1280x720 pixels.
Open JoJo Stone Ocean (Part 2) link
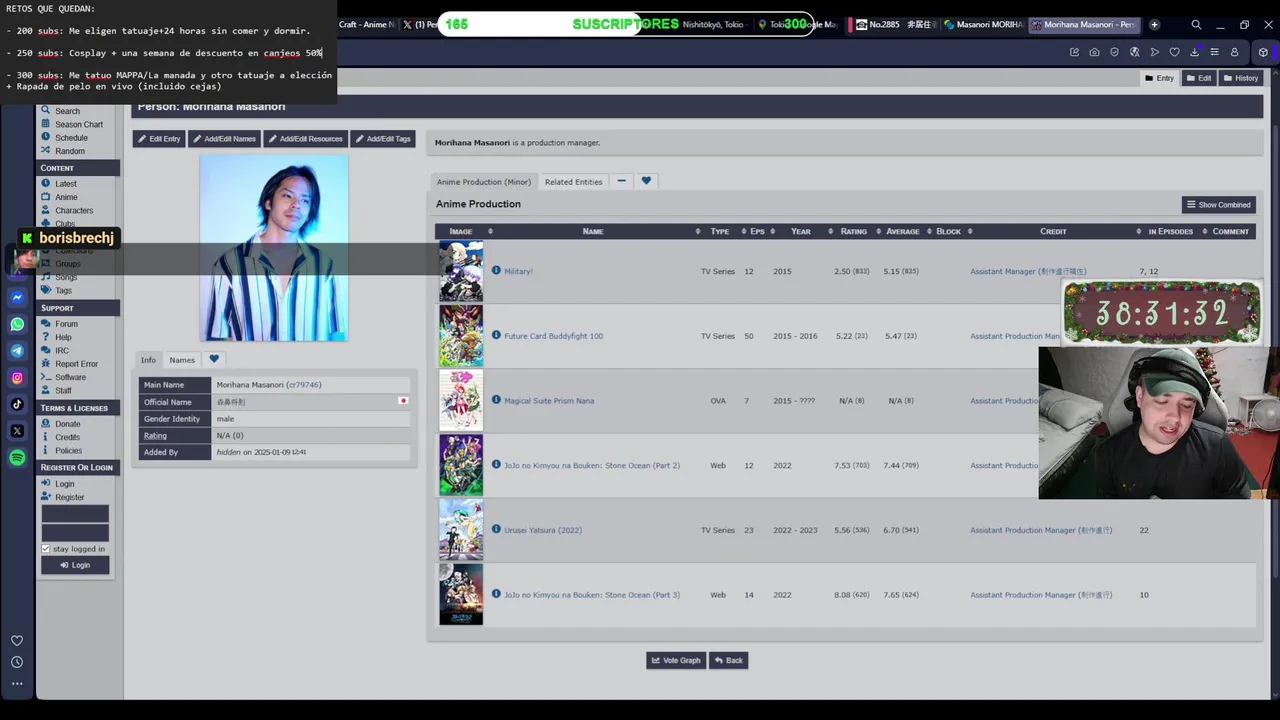592,465
